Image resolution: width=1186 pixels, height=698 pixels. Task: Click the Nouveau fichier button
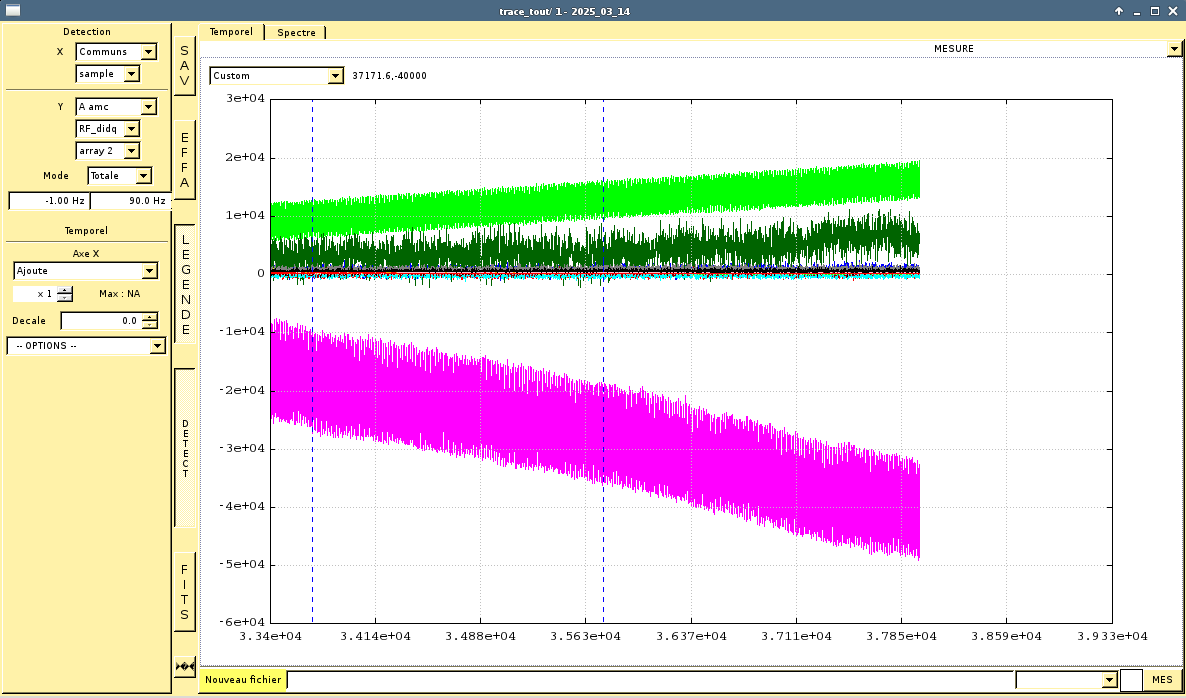pos(243,680)
